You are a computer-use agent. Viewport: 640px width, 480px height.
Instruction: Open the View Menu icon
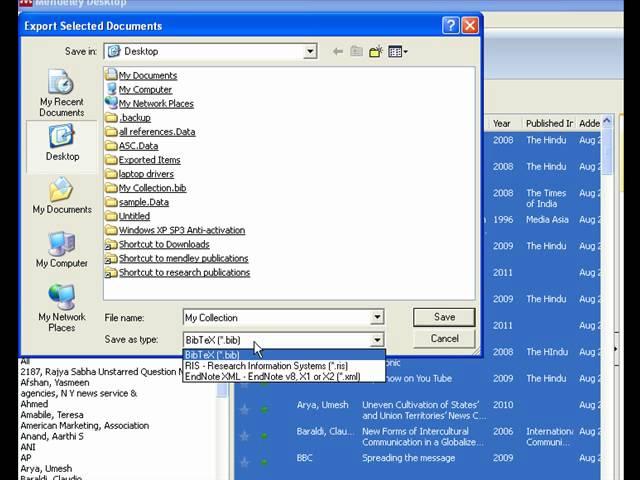tap(398, 51)
